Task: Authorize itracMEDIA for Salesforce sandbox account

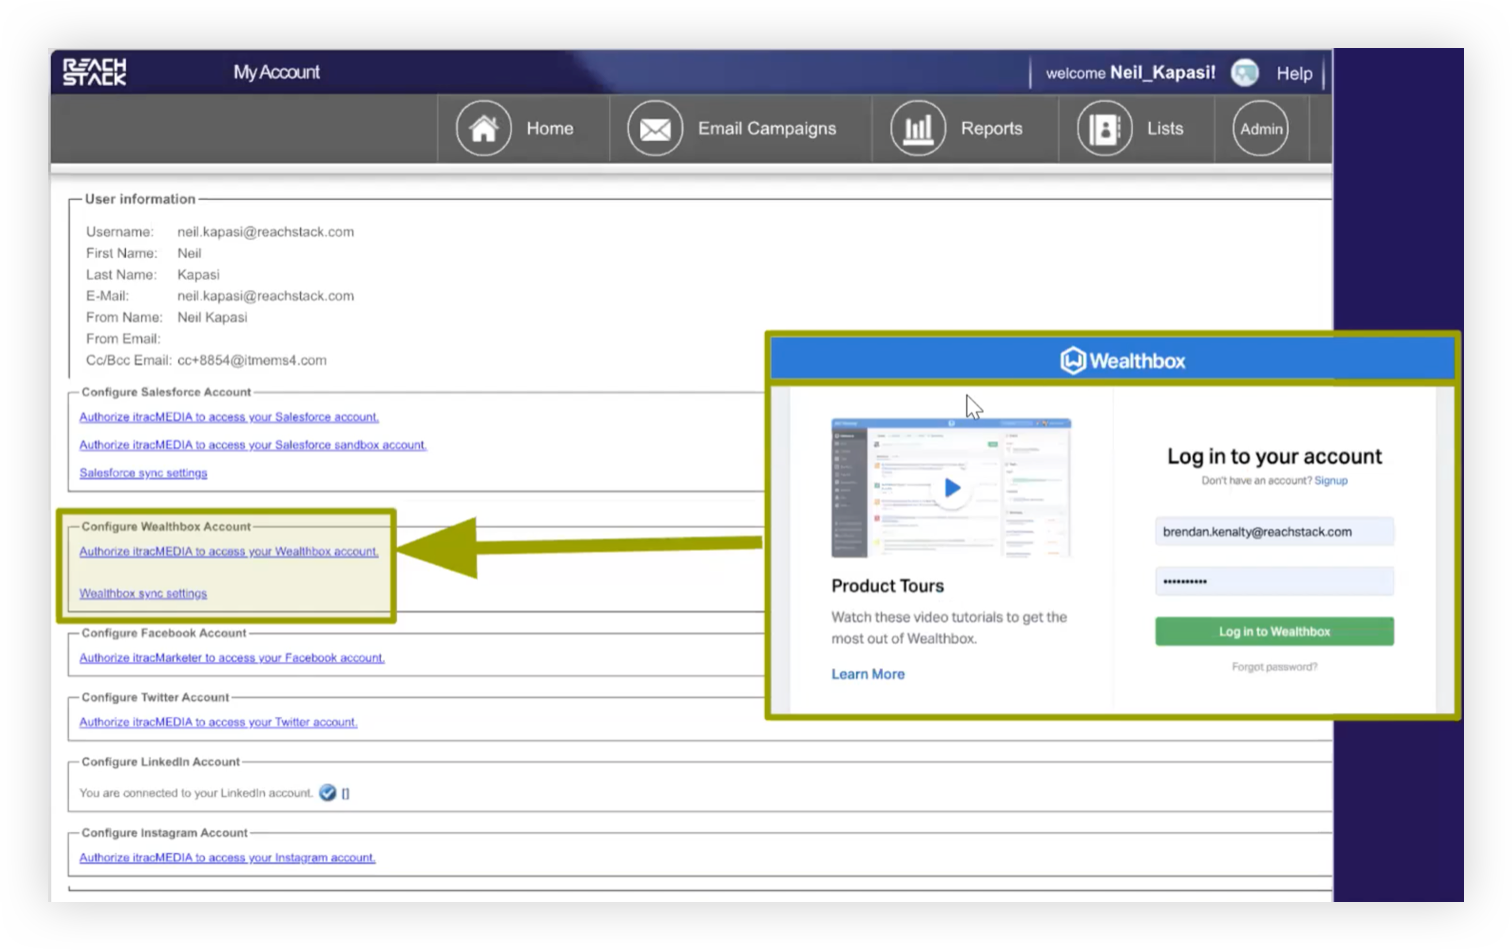Action: pyautogui.click(x=253, y=445)
